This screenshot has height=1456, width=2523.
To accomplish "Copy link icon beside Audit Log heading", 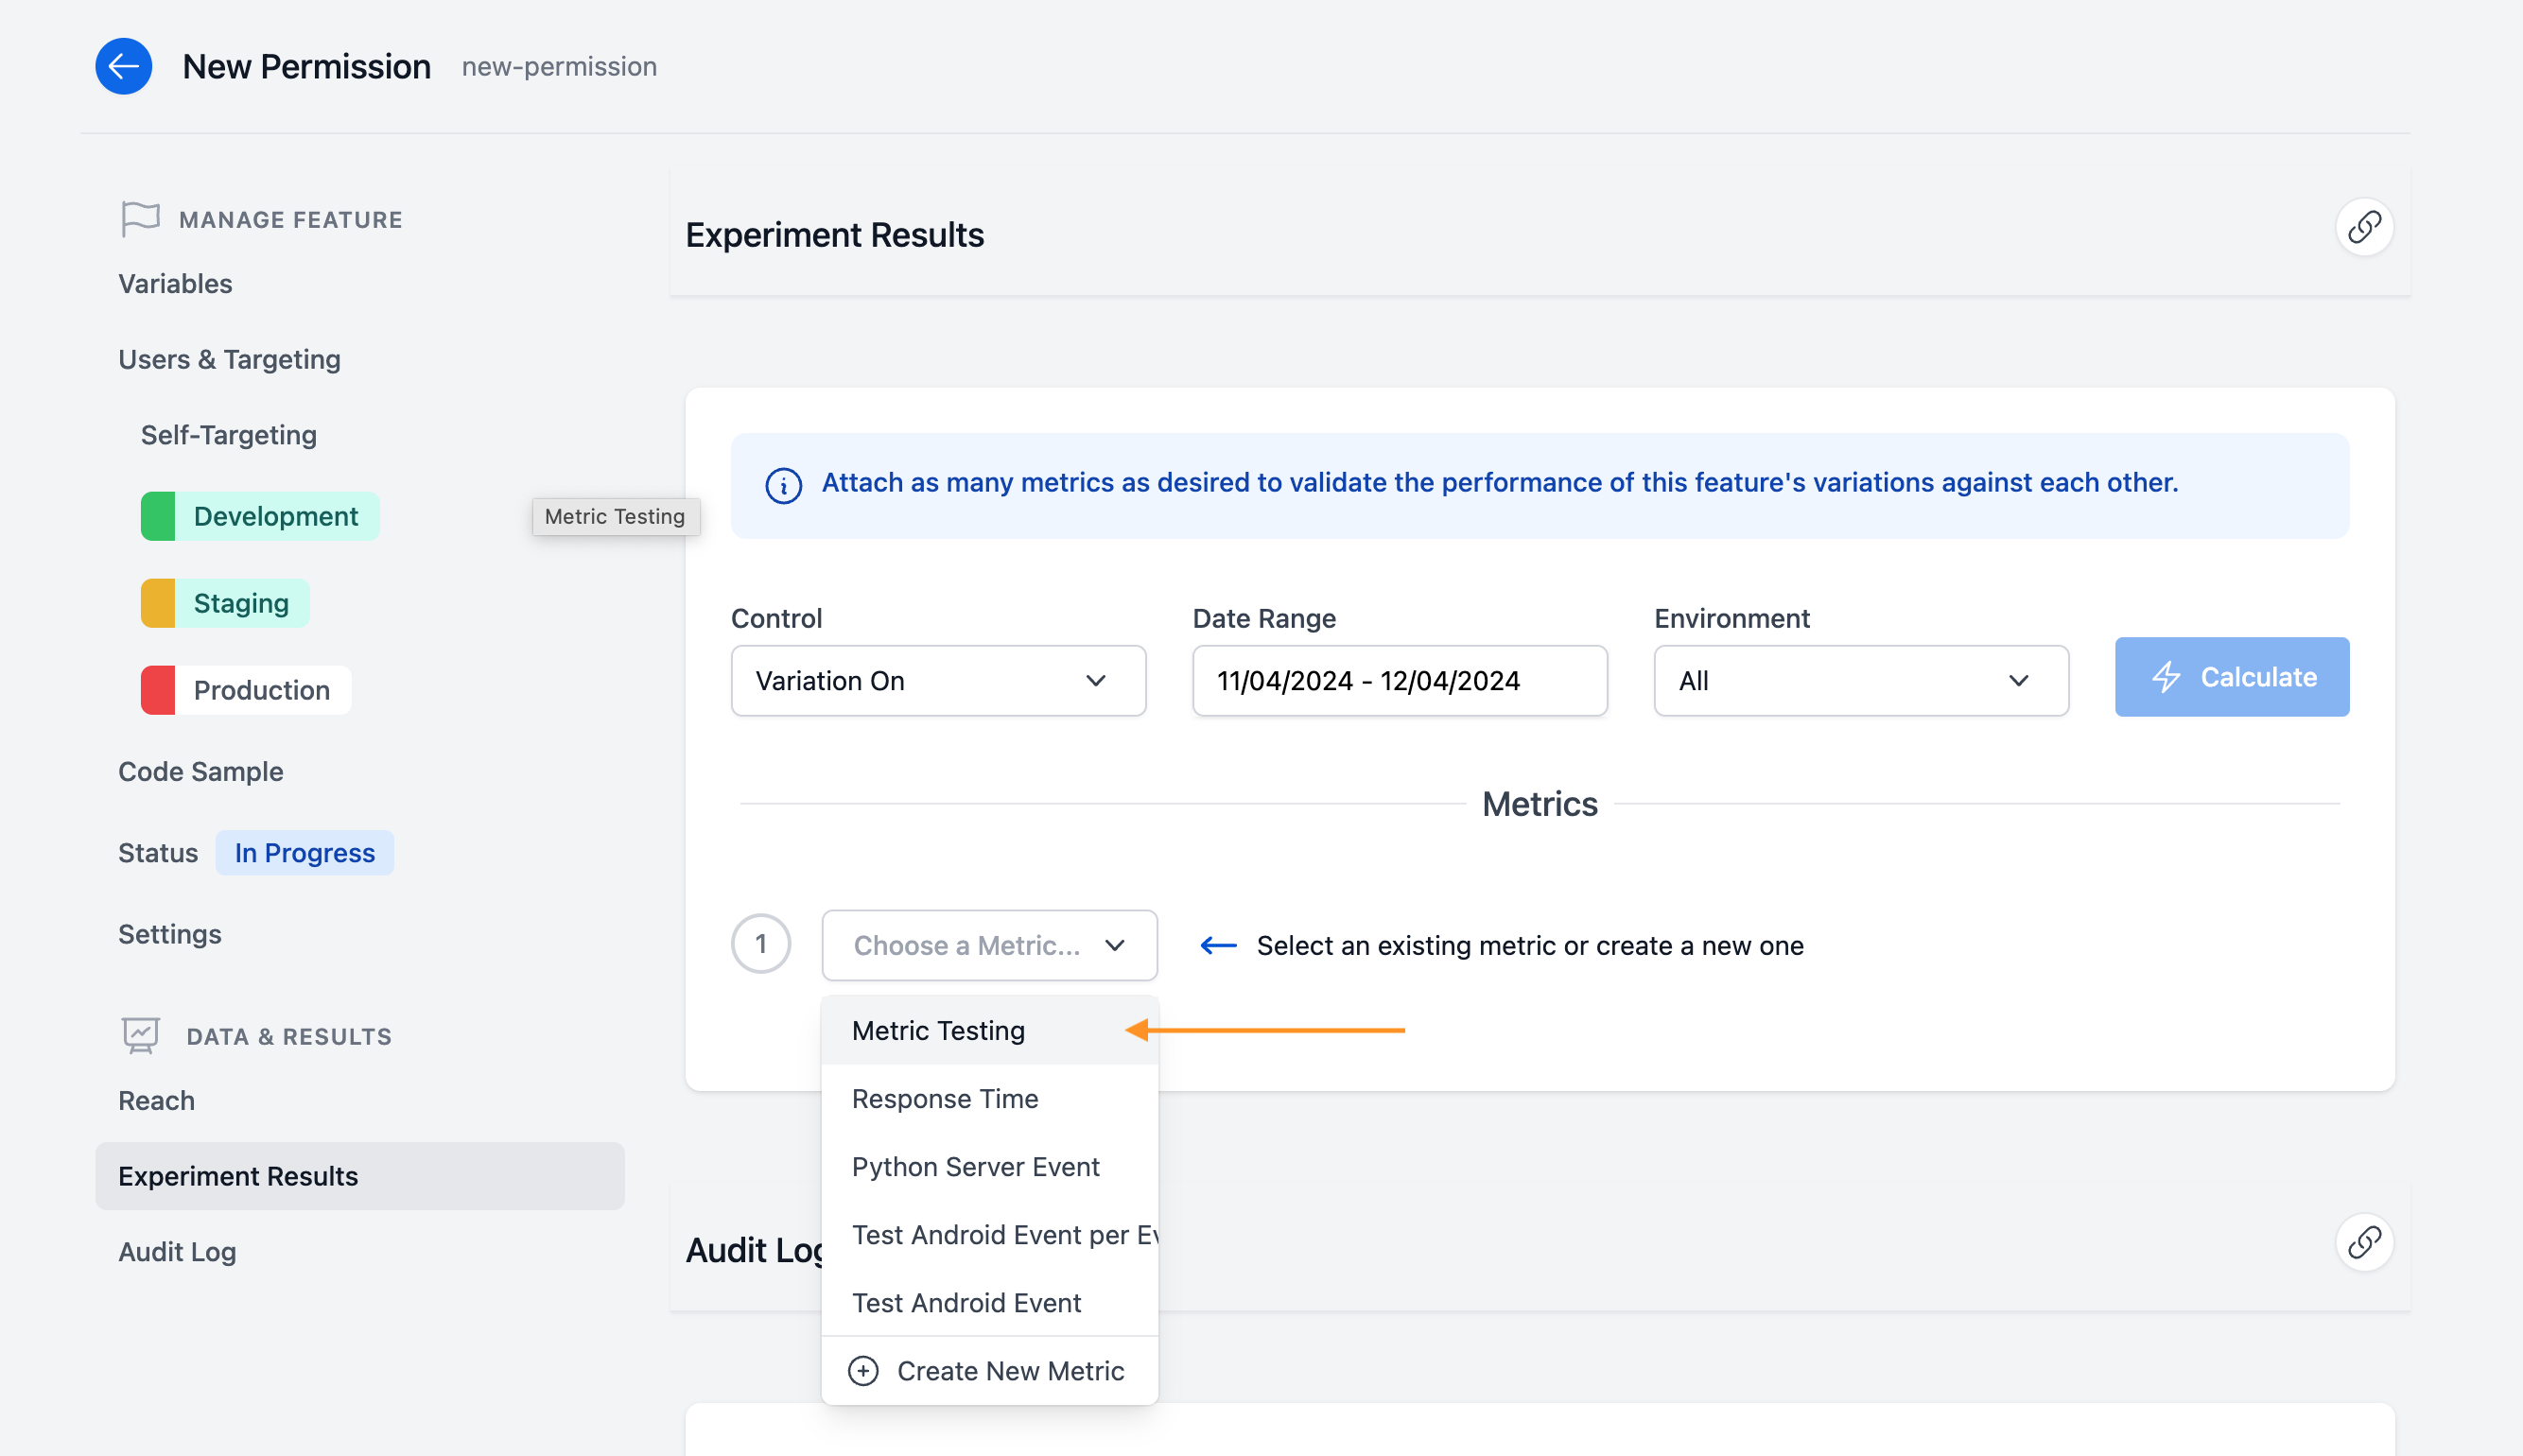I will (x=2363, y=1242).
